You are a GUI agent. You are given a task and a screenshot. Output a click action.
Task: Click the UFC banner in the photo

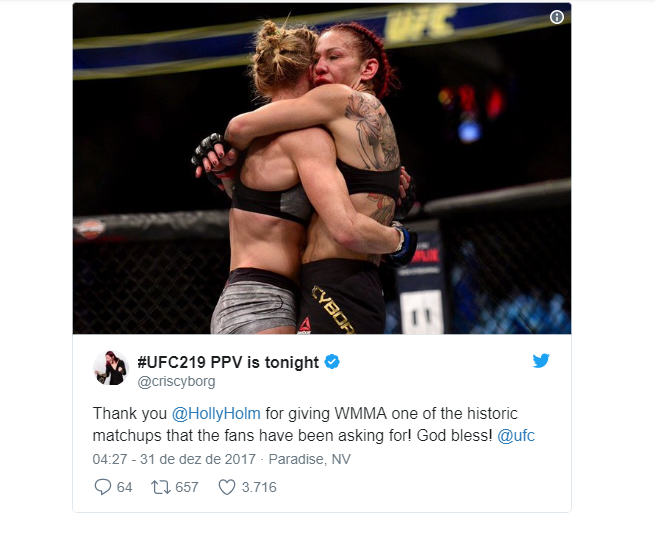point(420,23)
